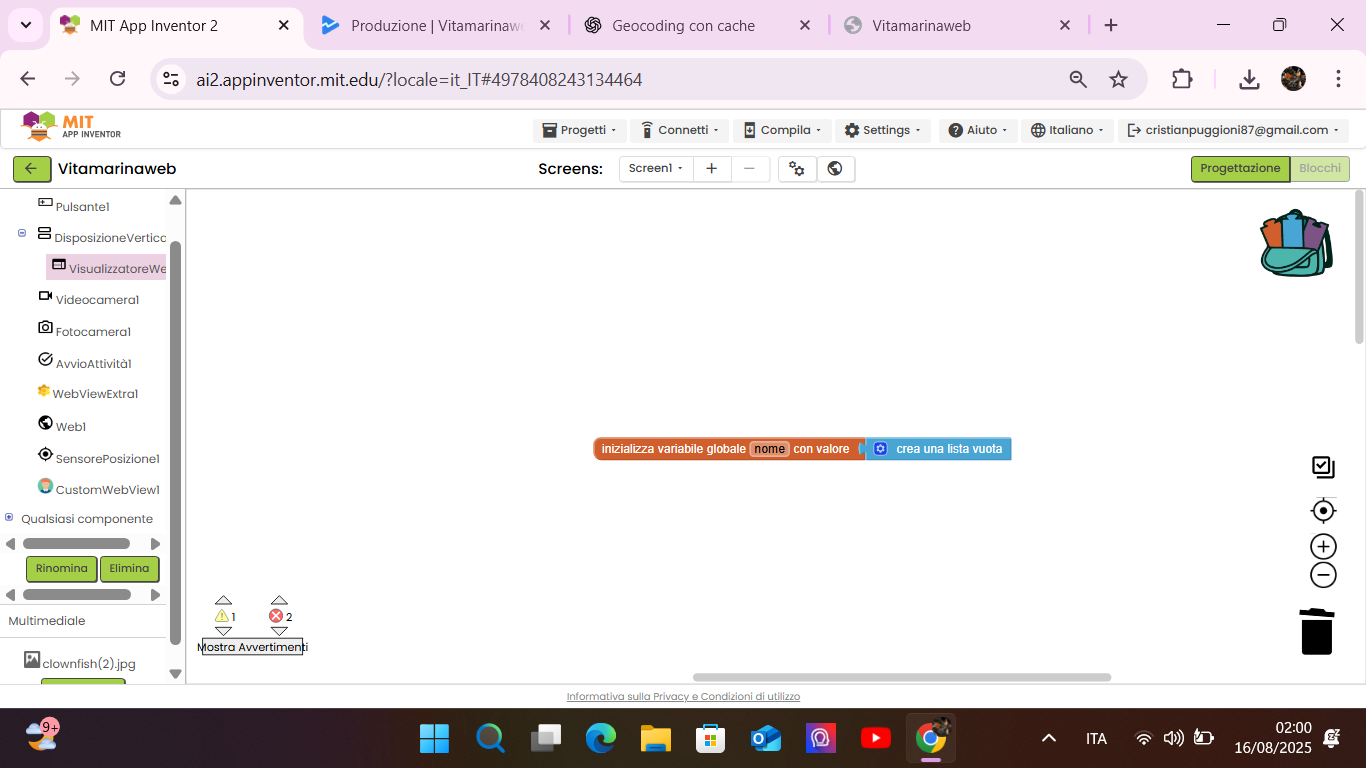The image size is (1366, 768).
Task: Click the globe icon beside the gears icon
Action: pos(835,169)
